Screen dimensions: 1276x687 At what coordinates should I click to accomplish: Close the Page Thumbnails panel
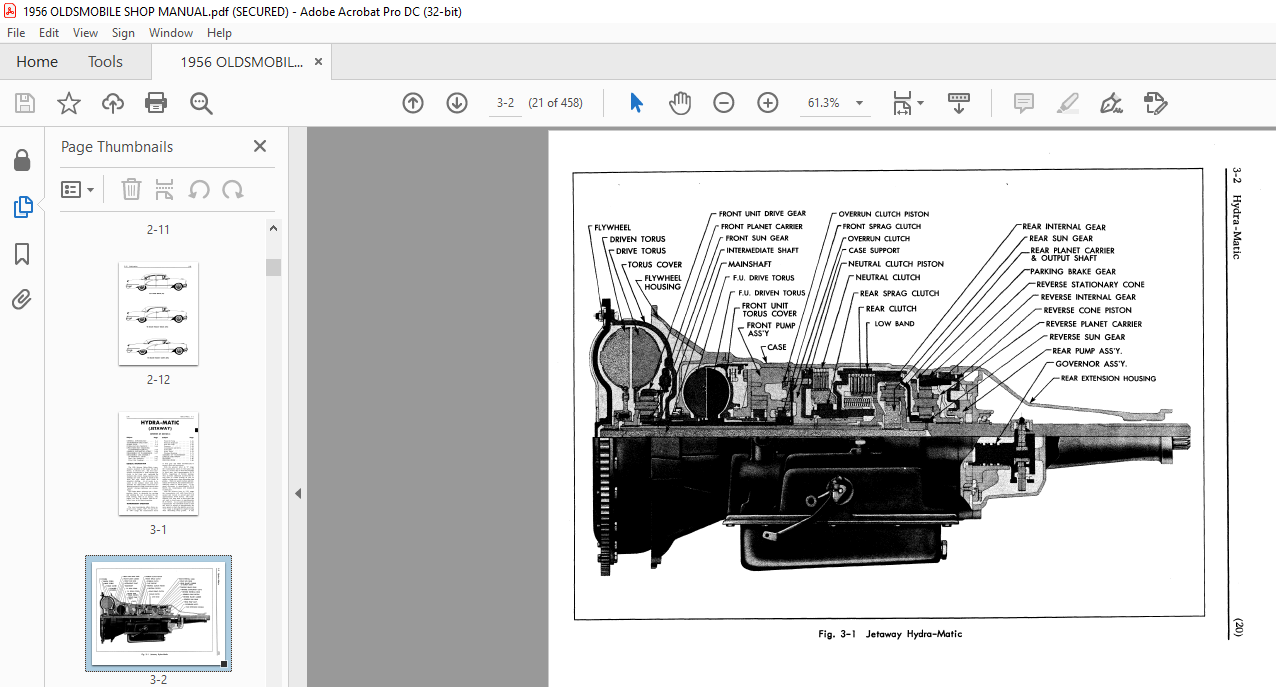point(260,146)
